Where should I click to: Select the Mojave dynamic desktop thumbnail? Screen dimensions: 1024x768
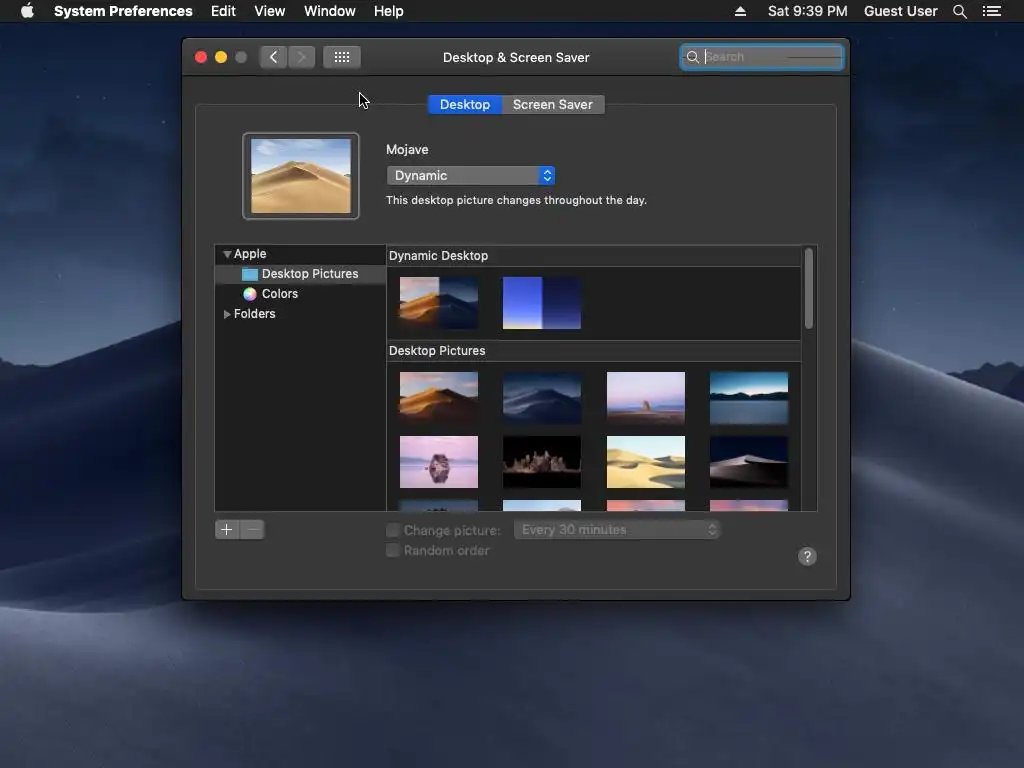pyautogui.click(x=439, y=302)
